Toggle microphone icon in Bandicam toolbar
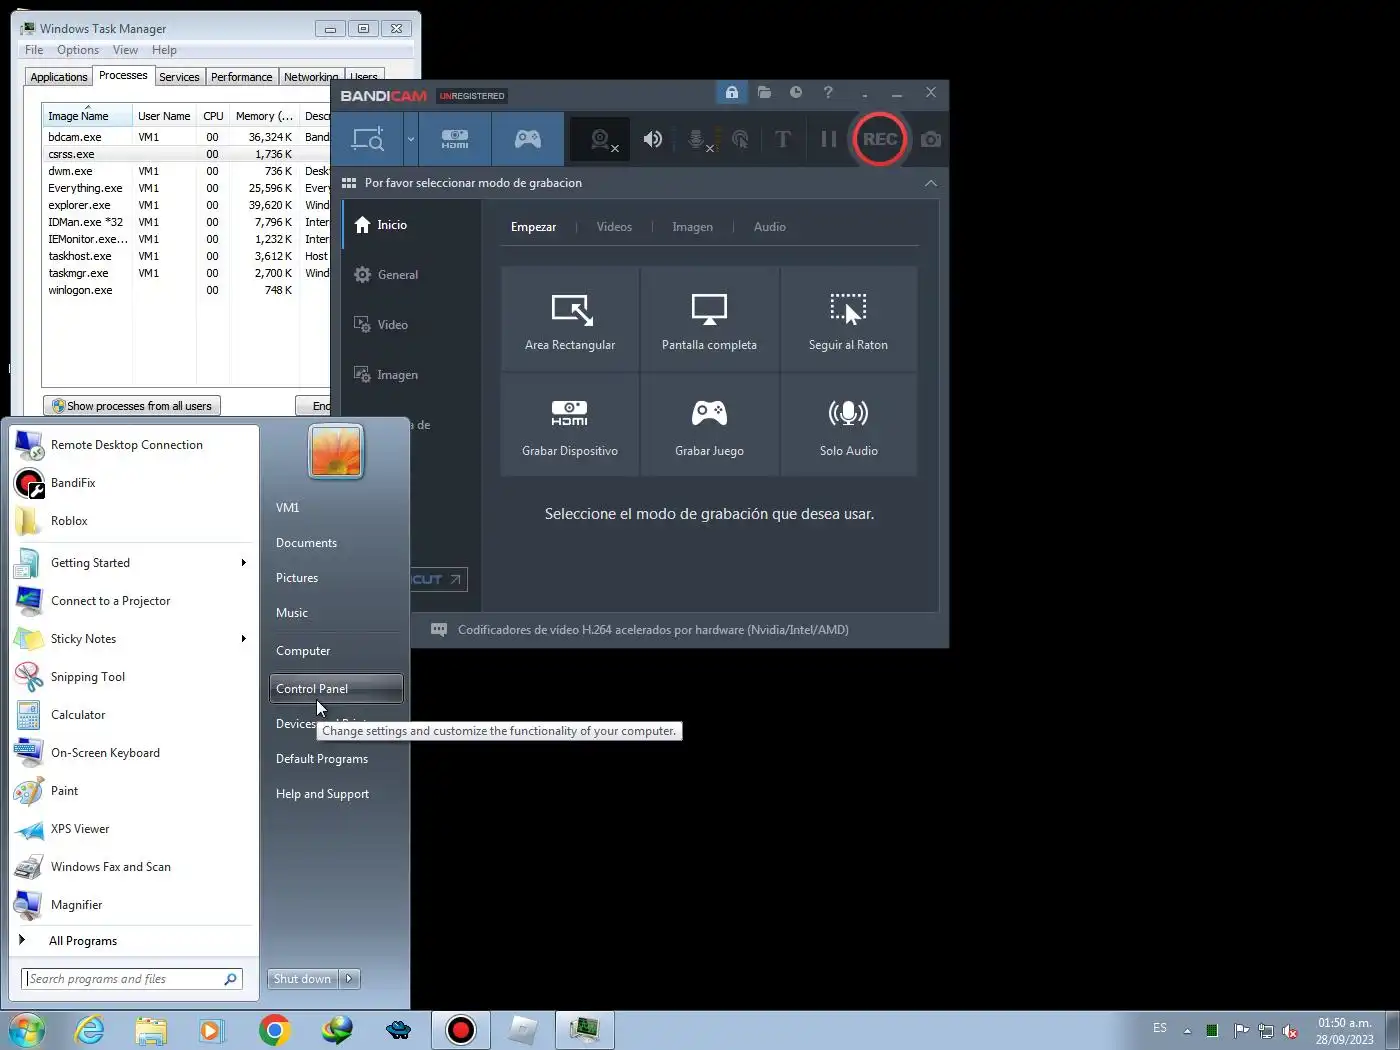 click(x=698, y=140)
